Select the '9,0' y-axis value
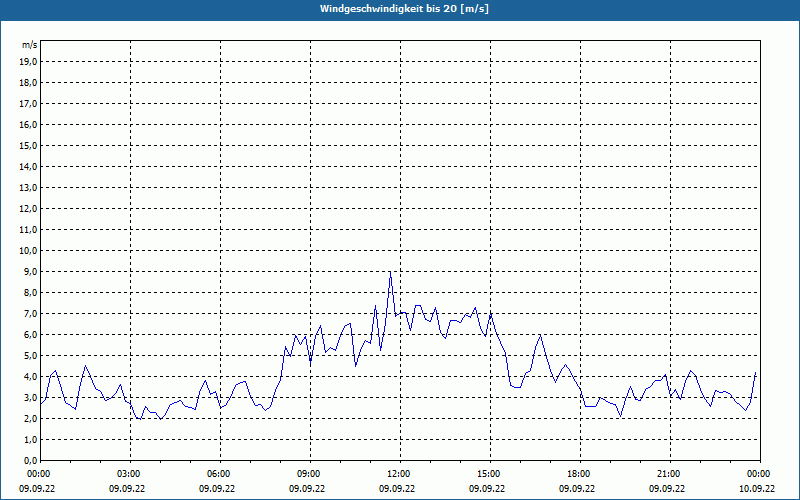This screenshot has width=800, height=500. point(31,271)
